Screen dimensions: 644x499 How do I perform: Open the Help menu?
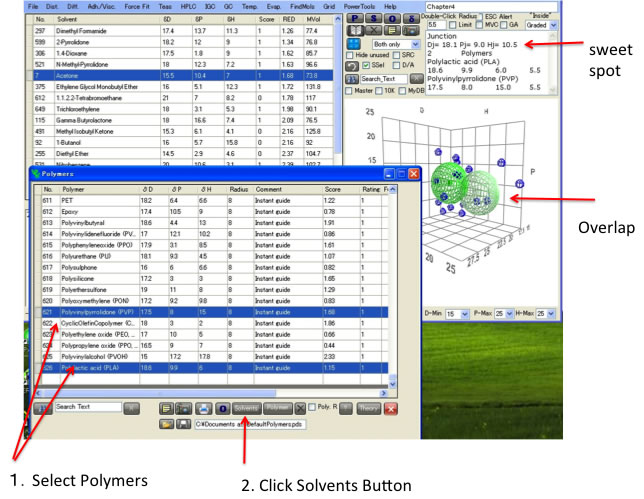tap(390, 7)
